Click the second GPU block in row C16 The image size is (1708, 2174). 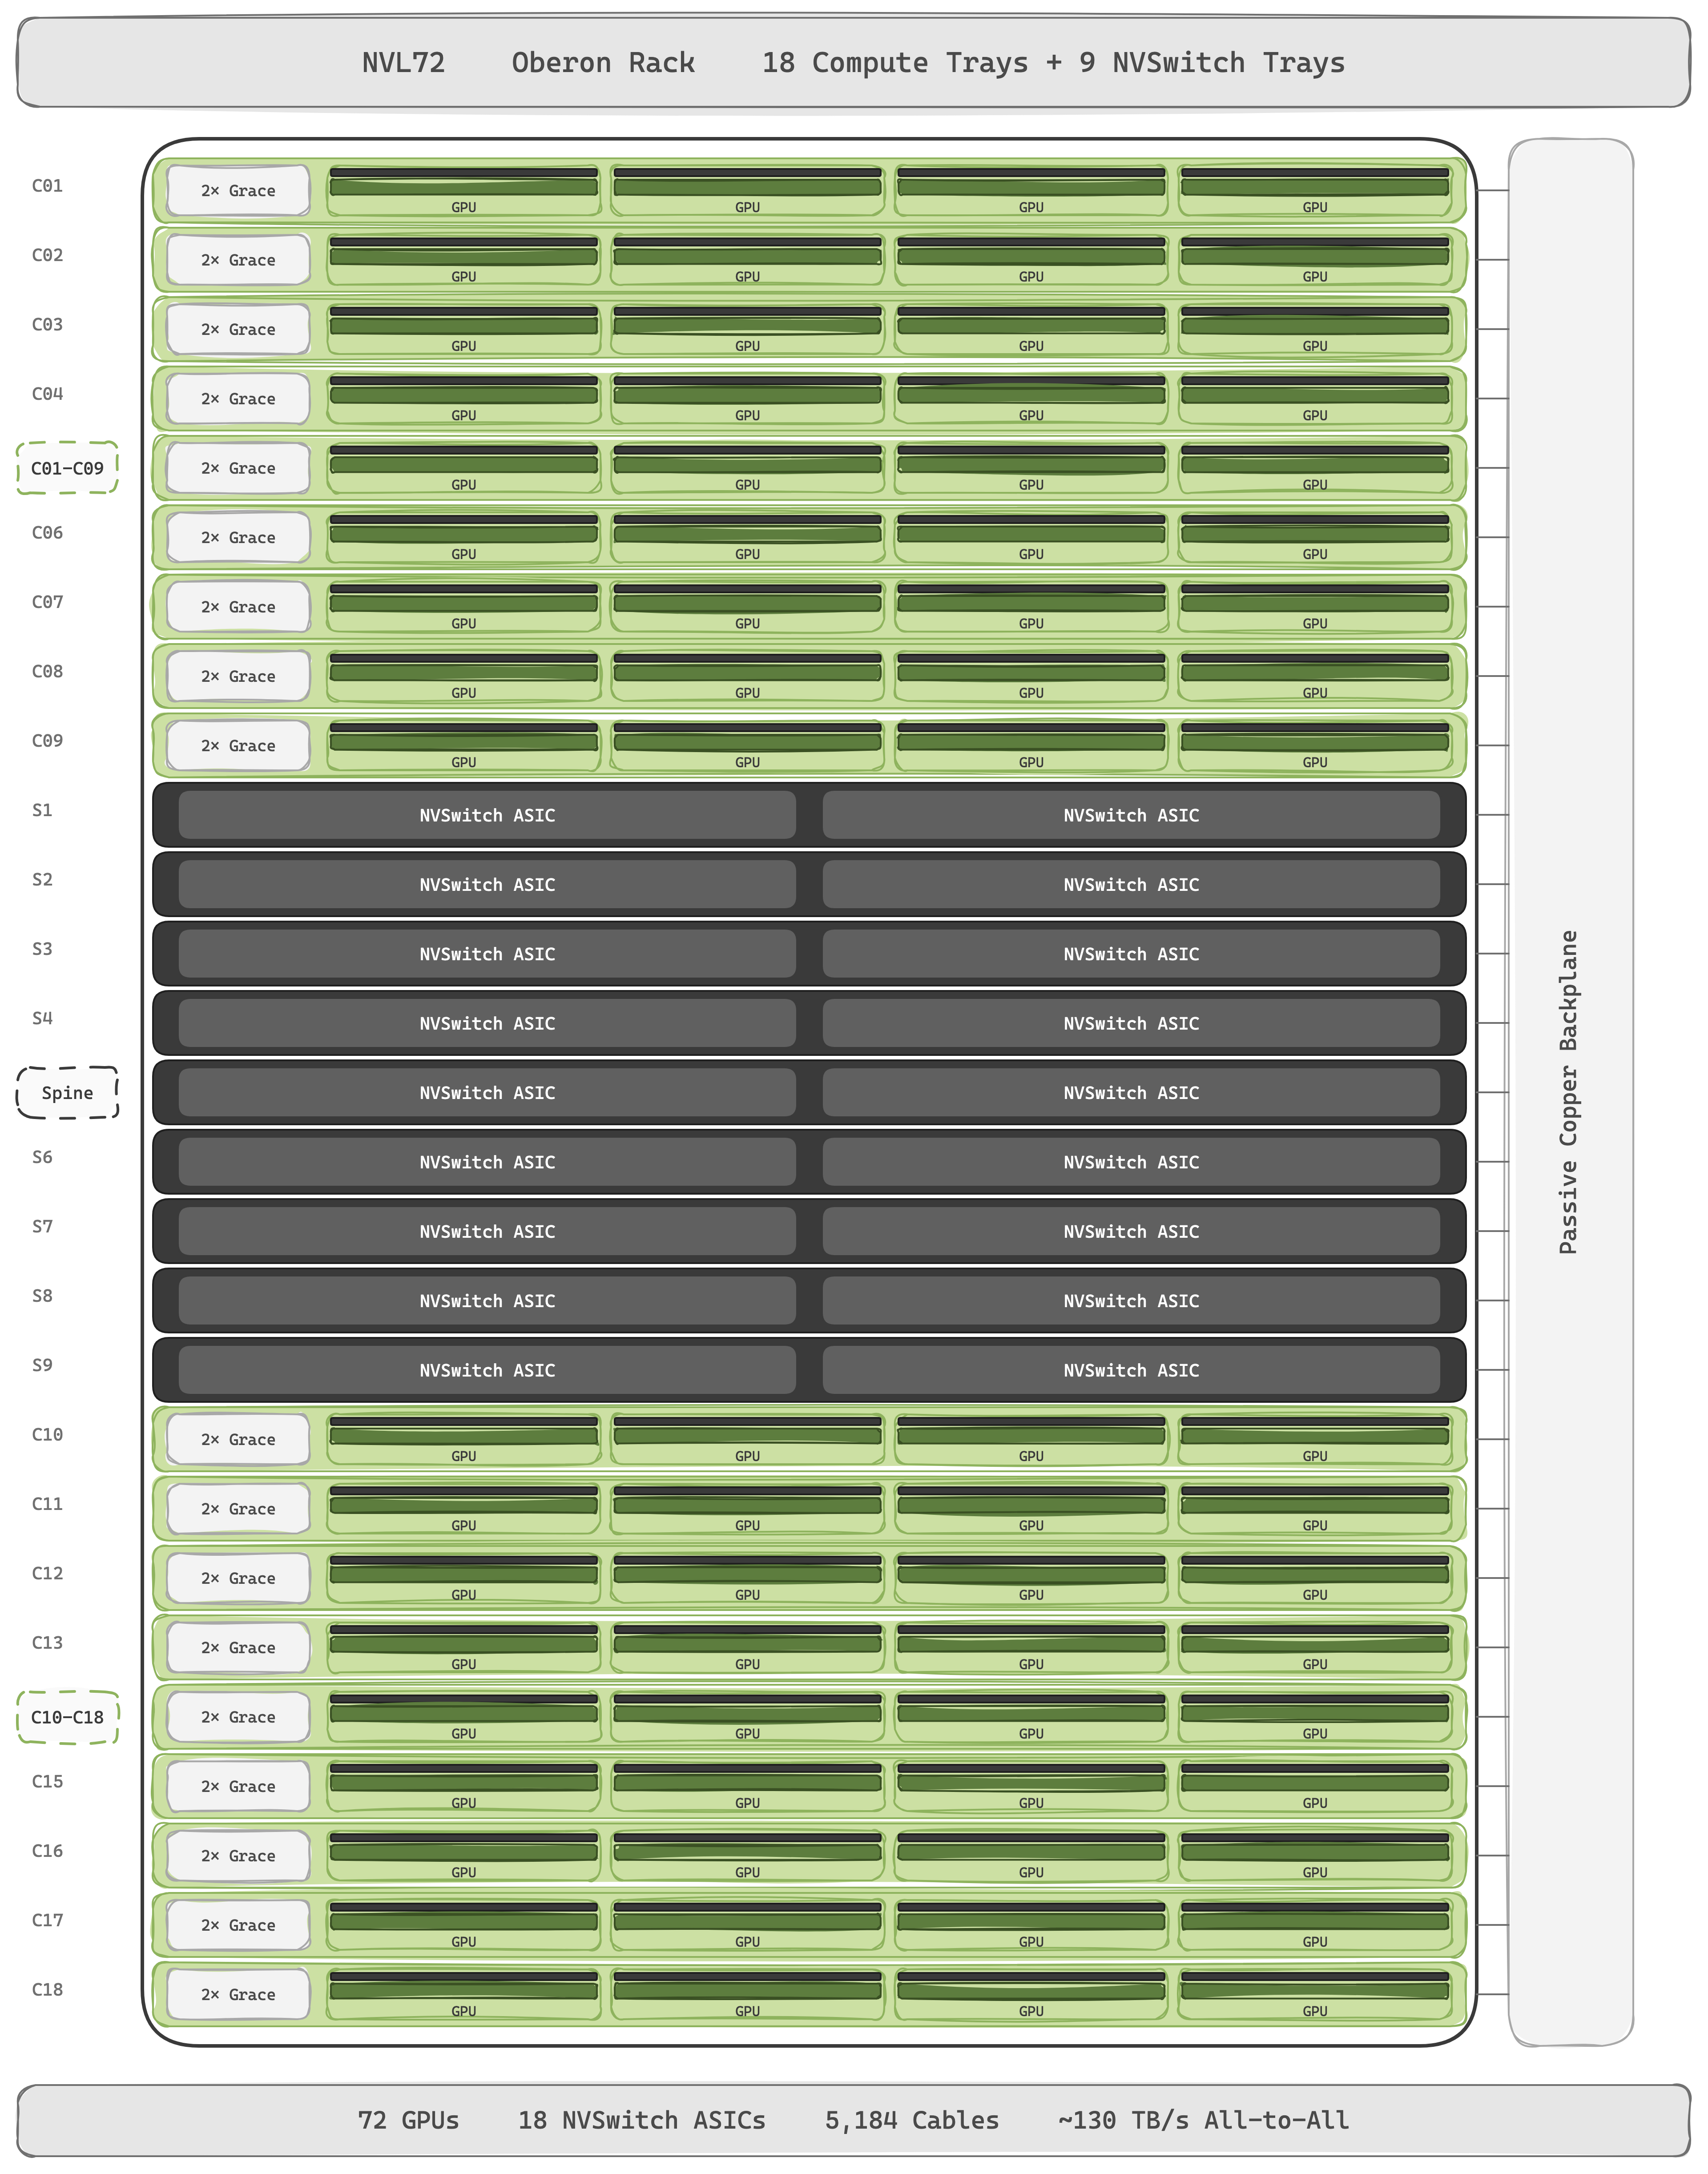[x=748, y=1856]
